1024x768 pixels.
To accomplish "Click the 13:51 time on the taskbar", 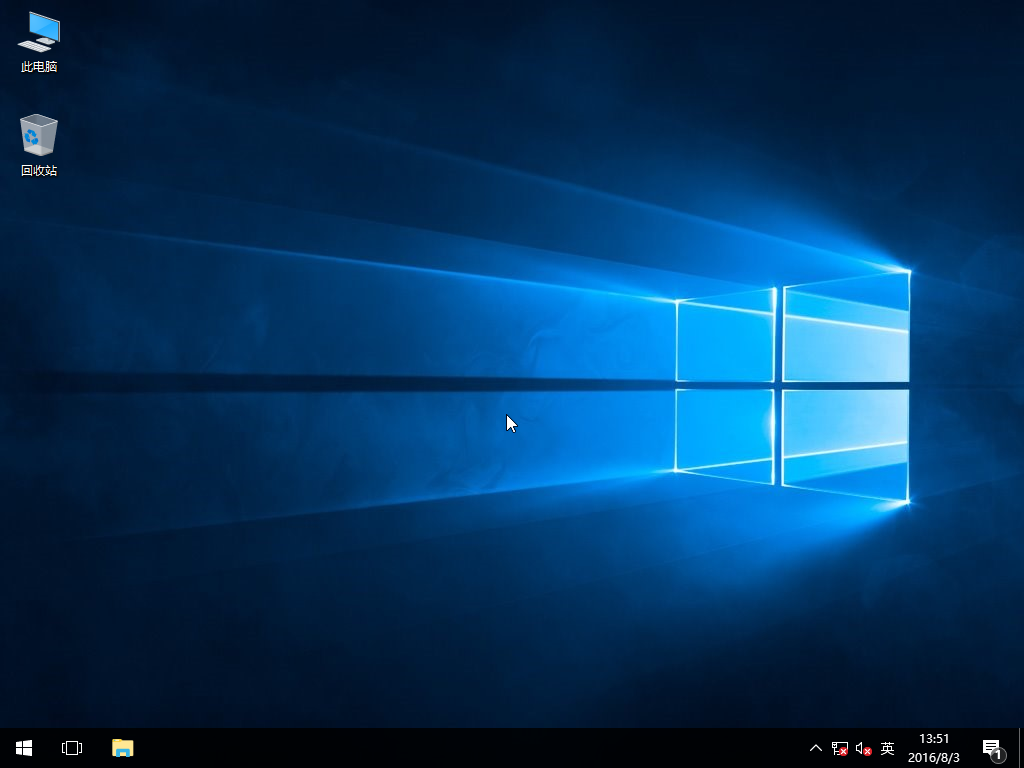I will 934,739.
